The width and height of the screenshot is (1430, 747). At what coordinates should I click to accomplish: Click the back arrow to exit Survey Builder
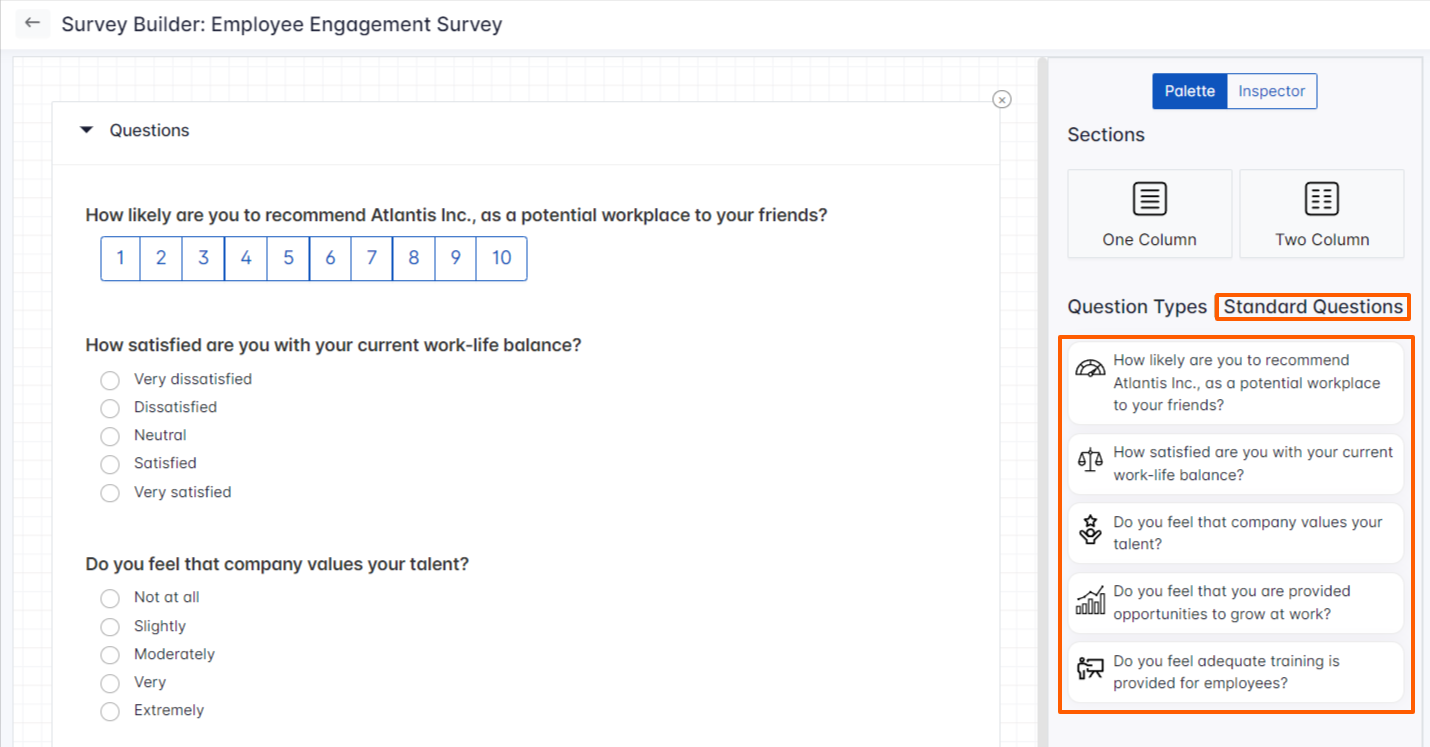pyautogui.click(x=34, y=23)
